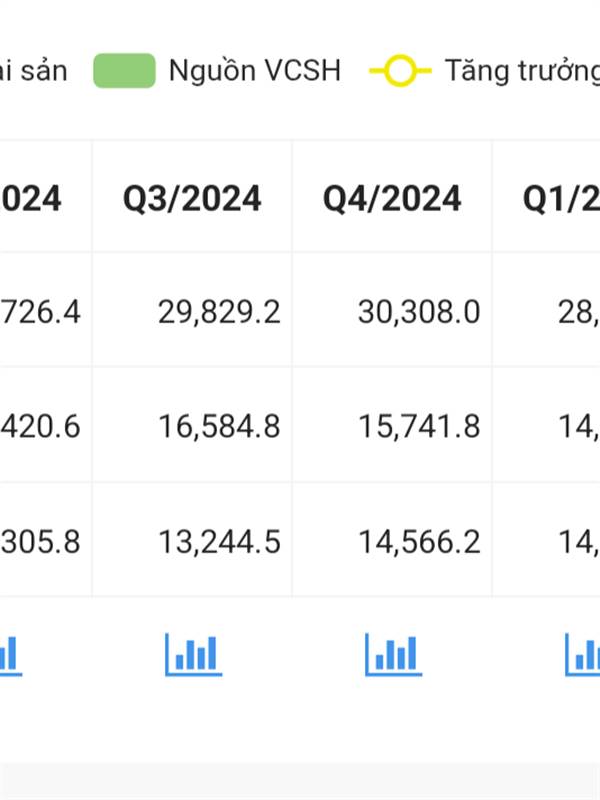The height and width of the screenshot is (800, 600).
Task: Toggle the Nguồn VCSH legend label
Action: tap(255, 70)
